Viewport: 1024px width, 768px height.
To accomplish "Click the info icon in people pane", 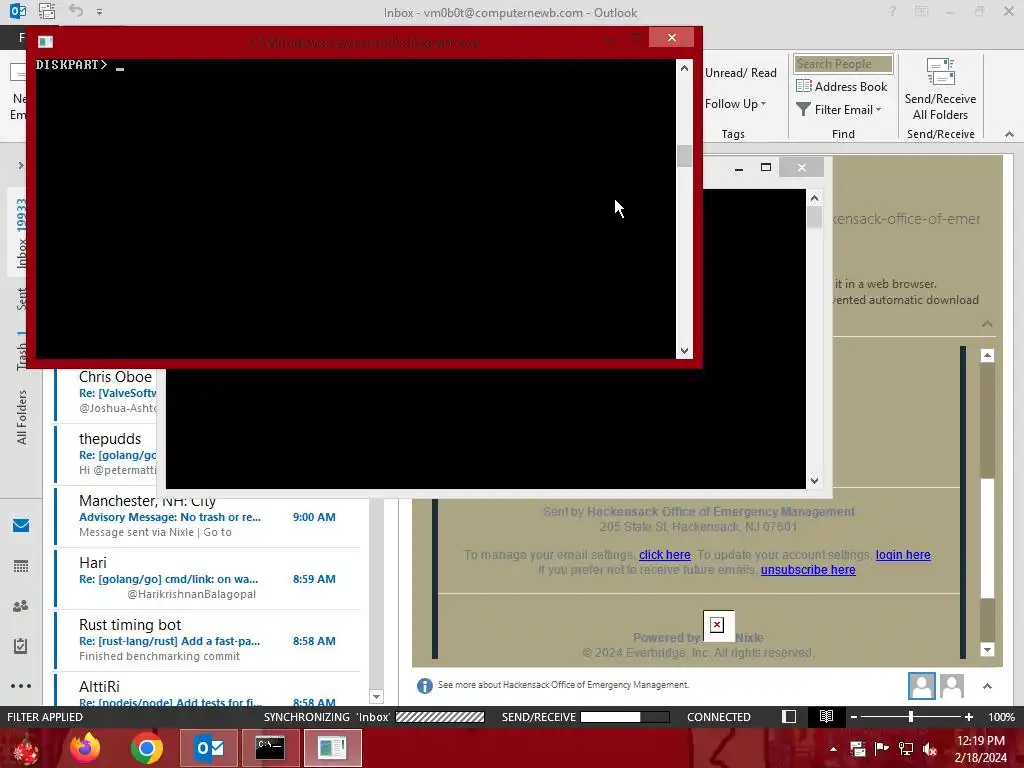I will click(x=424, y=686).
